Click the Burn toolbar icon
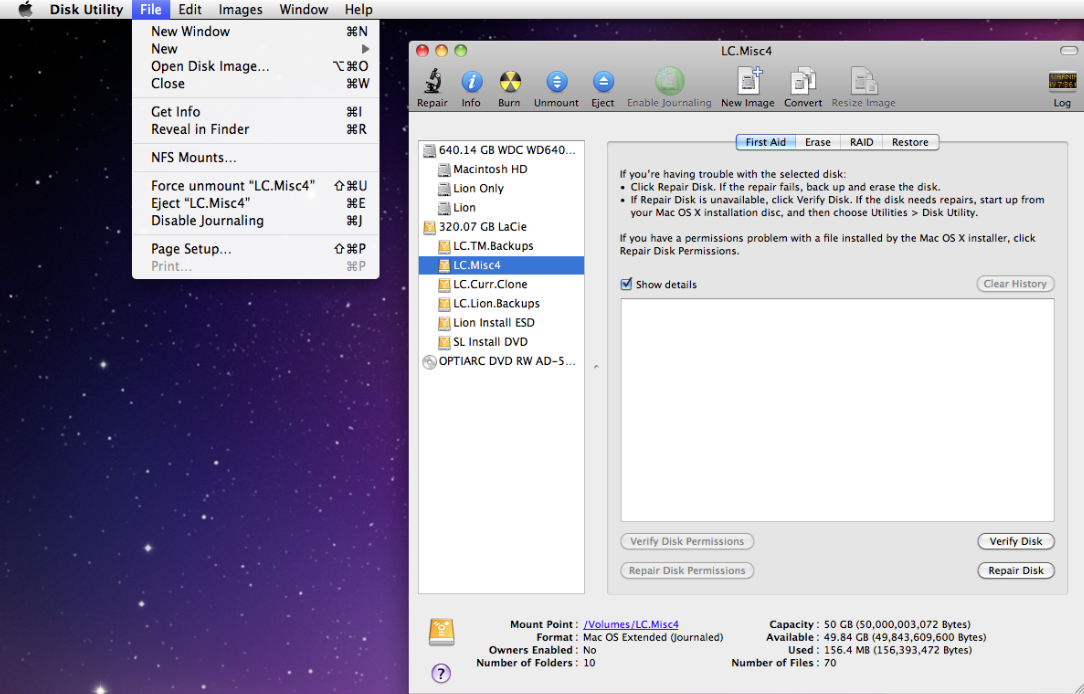Screen dimensions: 1084x694 (509, 83)
